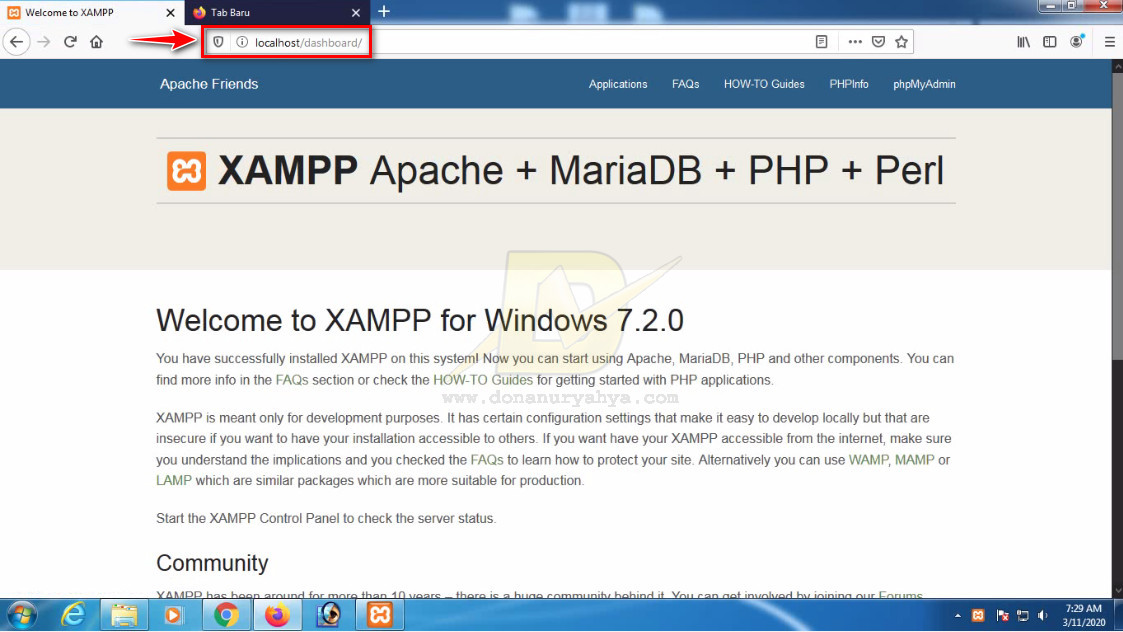Open Applications in navigation bar

pyautogui.click(x=618, y=84)
